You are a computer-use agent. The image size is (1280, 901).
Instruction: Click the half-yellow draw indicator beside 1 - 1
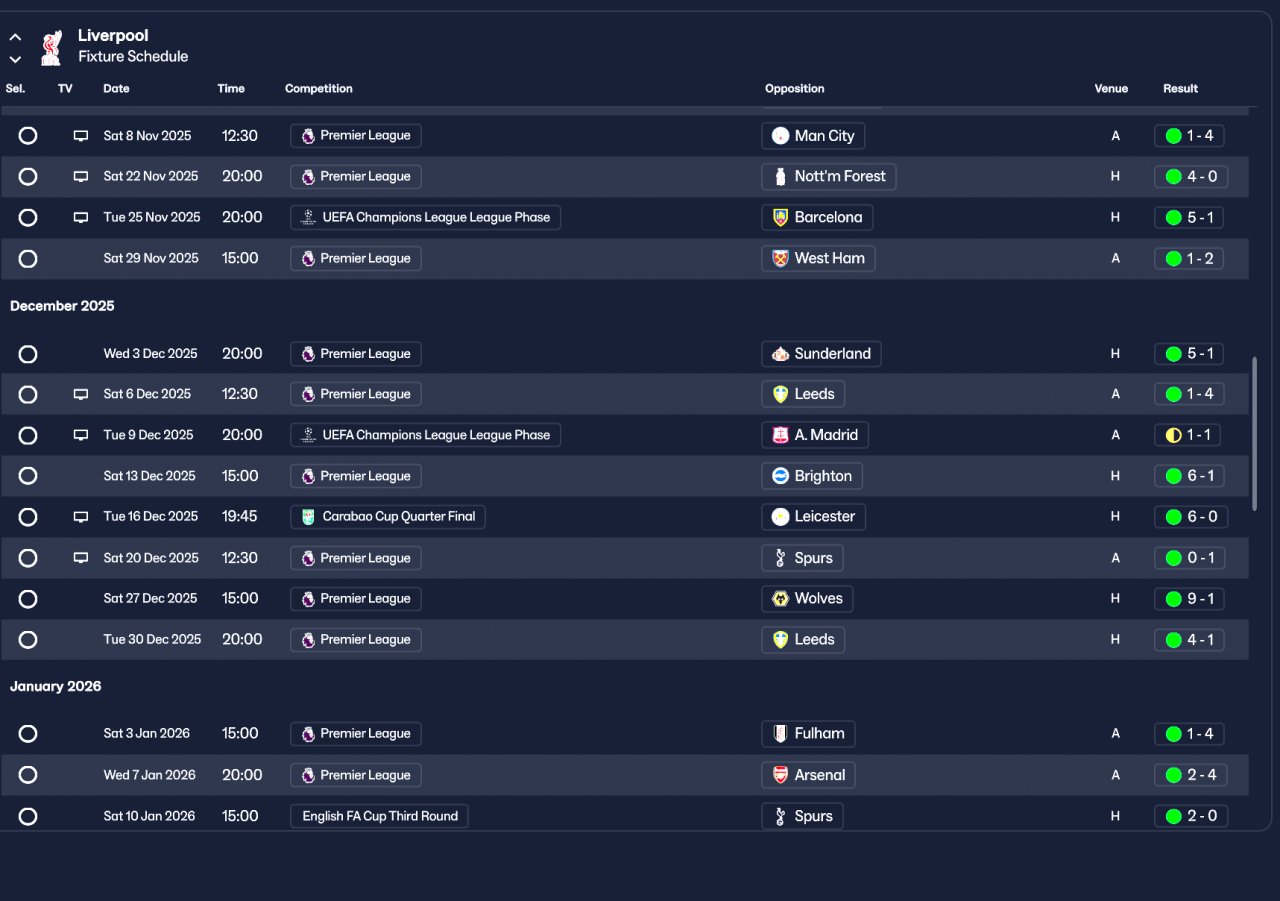1174,436
